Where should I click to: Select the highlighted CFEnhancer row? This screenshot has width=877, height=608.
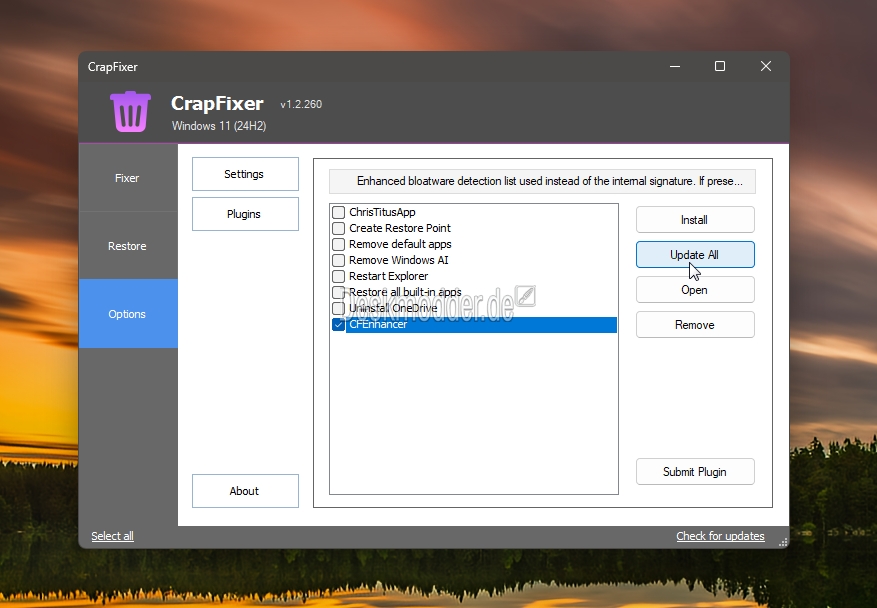pyautogui.click(x=481, y=324)
